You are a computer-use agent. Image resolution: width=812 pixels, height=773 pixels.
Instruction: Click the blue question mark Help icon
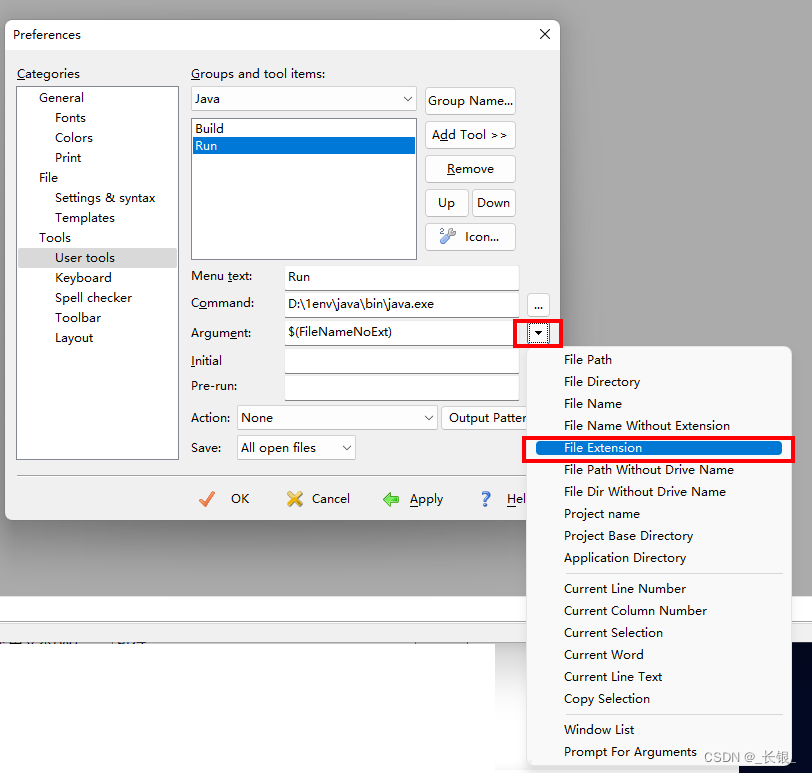[485, 498]
